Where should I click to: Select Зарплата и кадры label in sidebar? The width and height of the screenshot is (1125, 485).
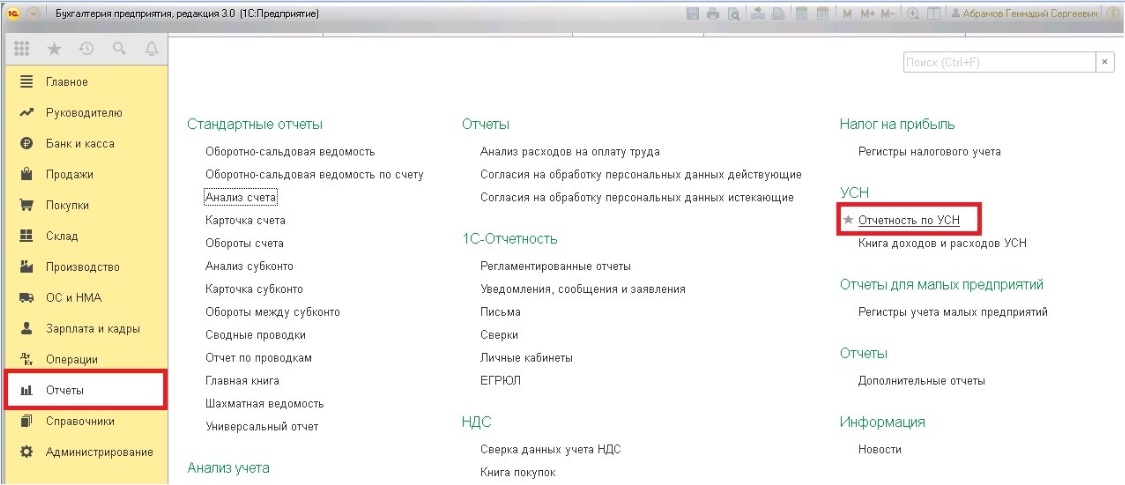[93, 329]
